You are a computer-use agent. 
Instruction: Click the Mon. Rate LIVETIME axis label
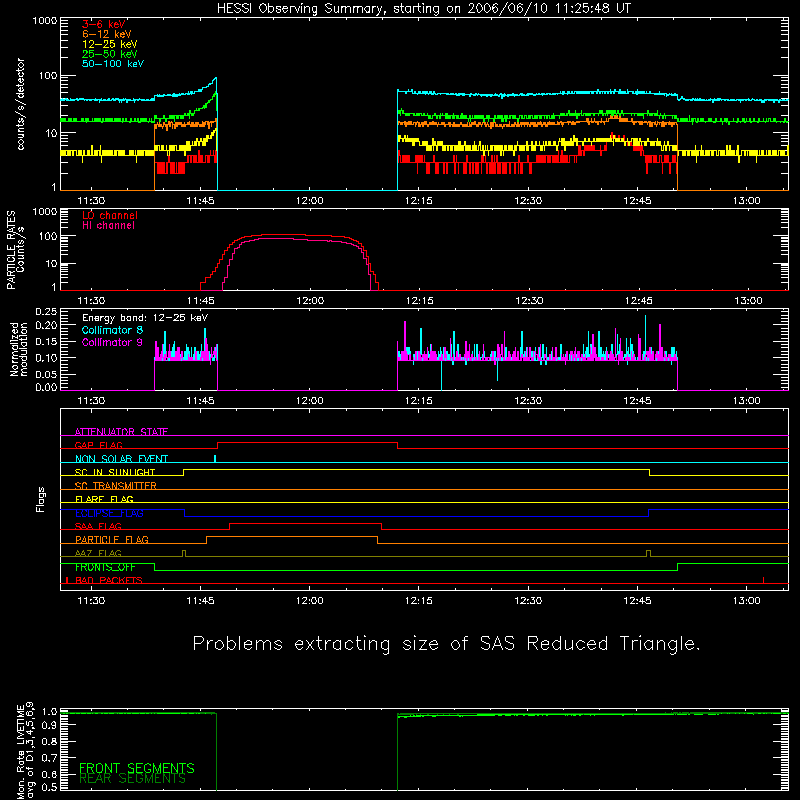(x=26, y=751)
